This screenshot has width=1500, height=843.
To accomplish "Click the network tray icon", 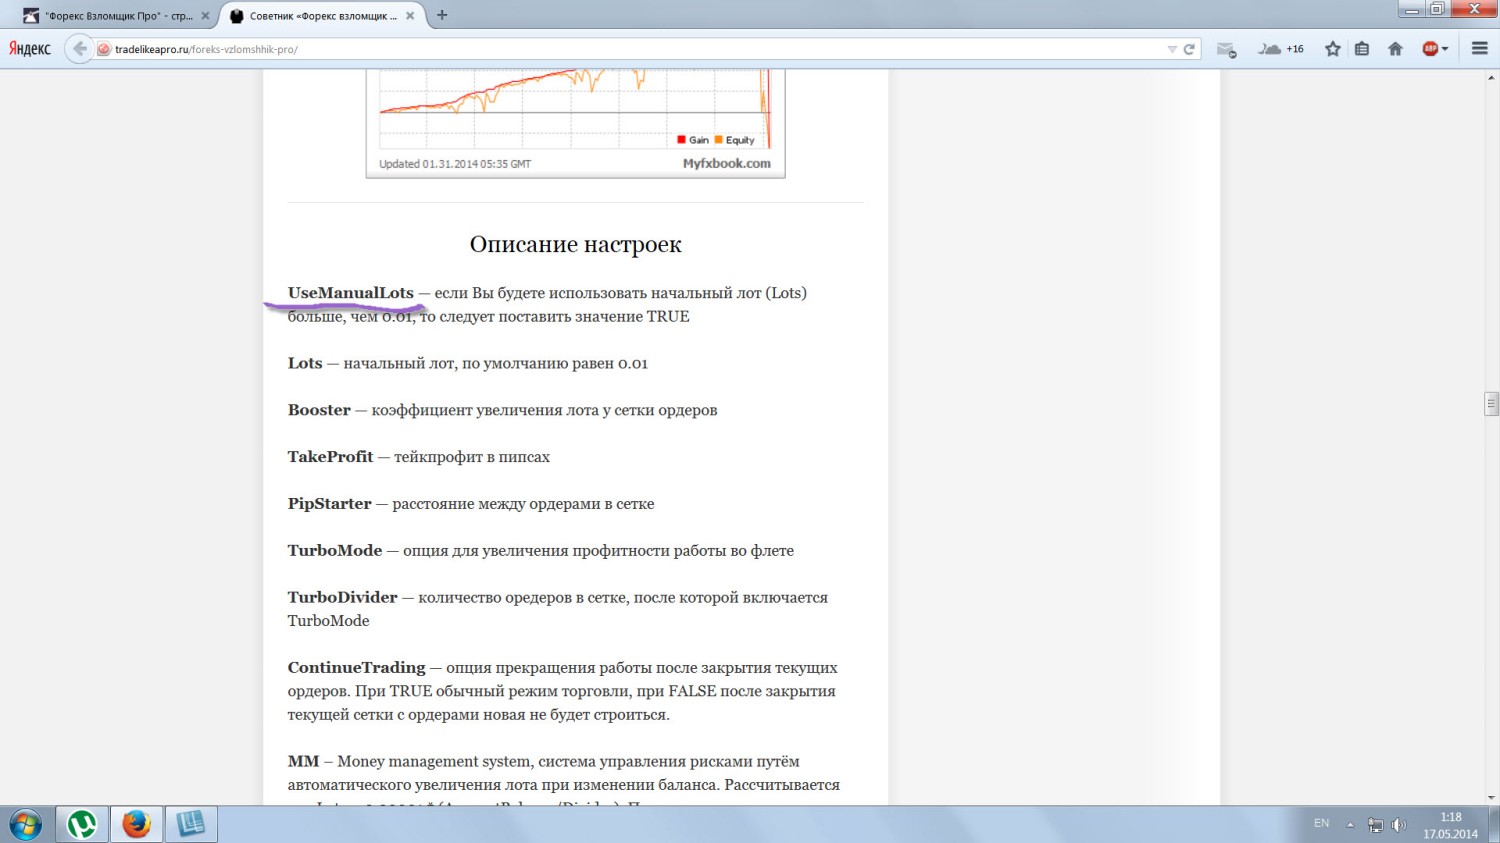I will pyautogui.click(x=1375, y=825).
